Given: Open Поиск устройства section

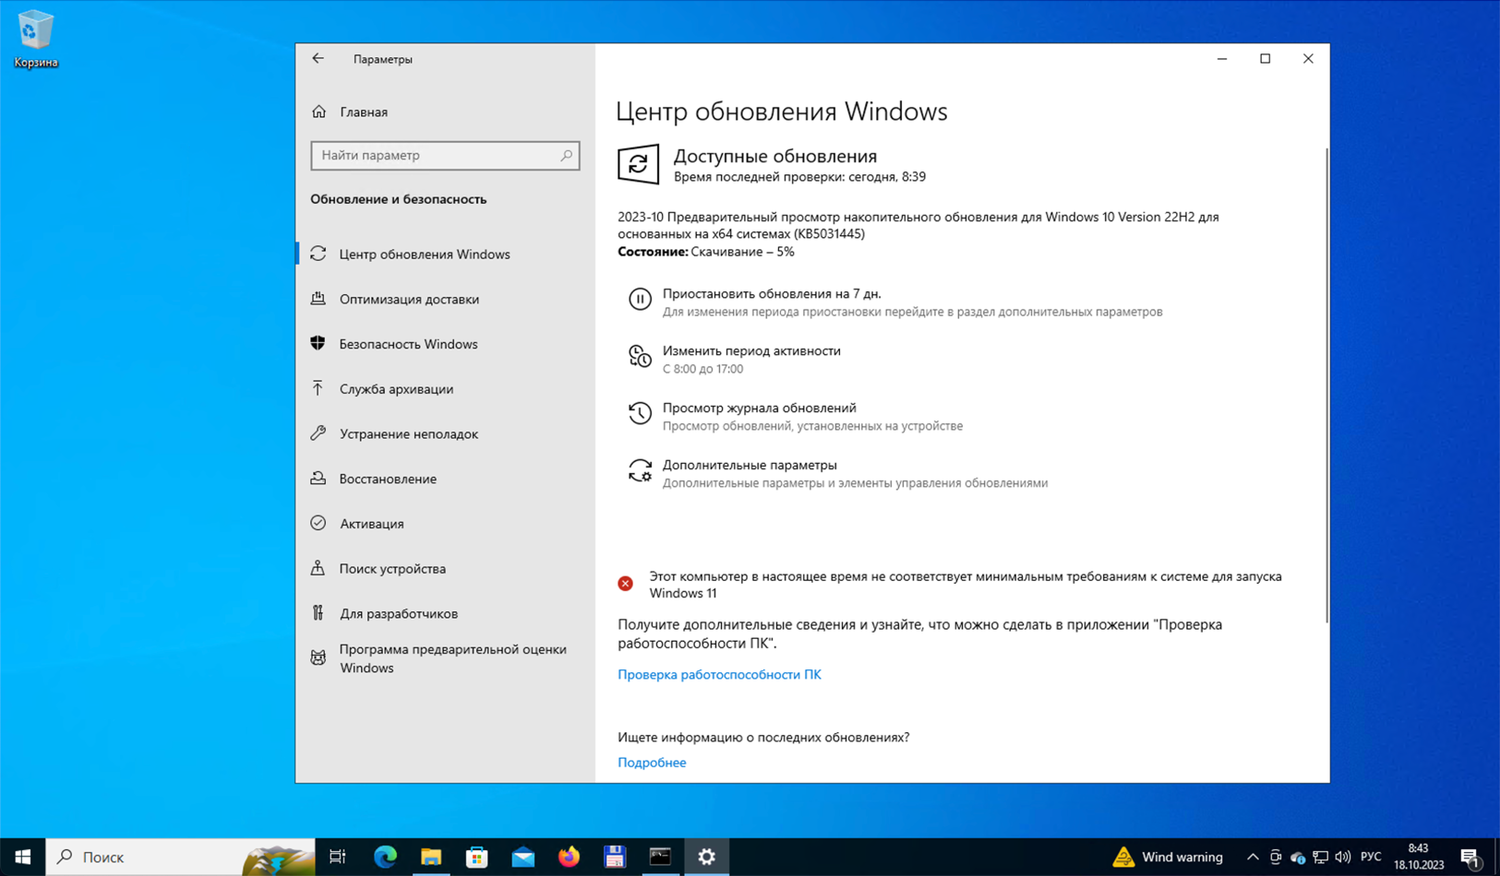Looking at the screenshot, I should [x=446, y=569].
